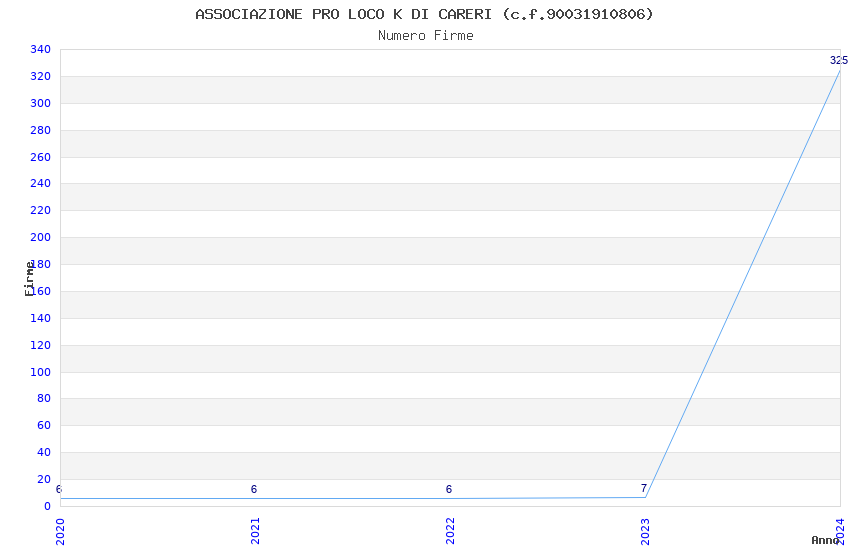850x550 pixels.
Task: Click the line's data point at 2023
Action: point(645,497)
